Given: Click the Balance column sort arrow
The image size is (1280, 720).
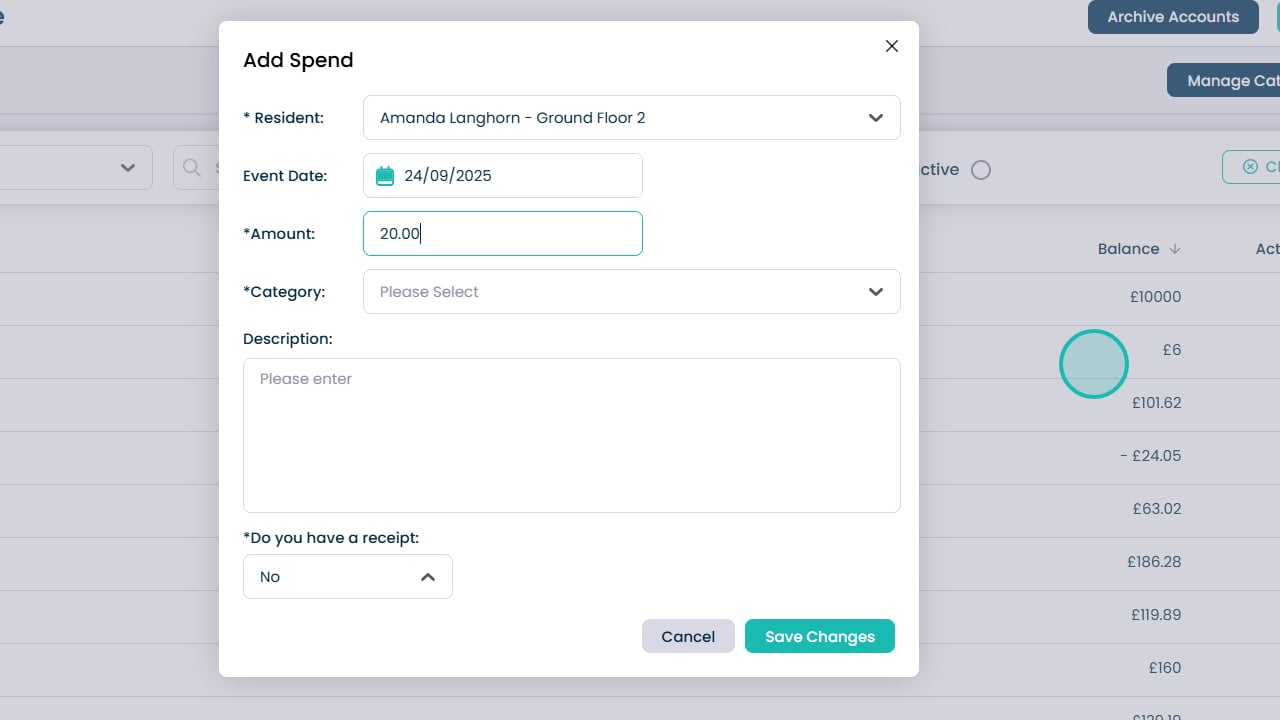Looking at the screenshot, I should point(1175,249).
